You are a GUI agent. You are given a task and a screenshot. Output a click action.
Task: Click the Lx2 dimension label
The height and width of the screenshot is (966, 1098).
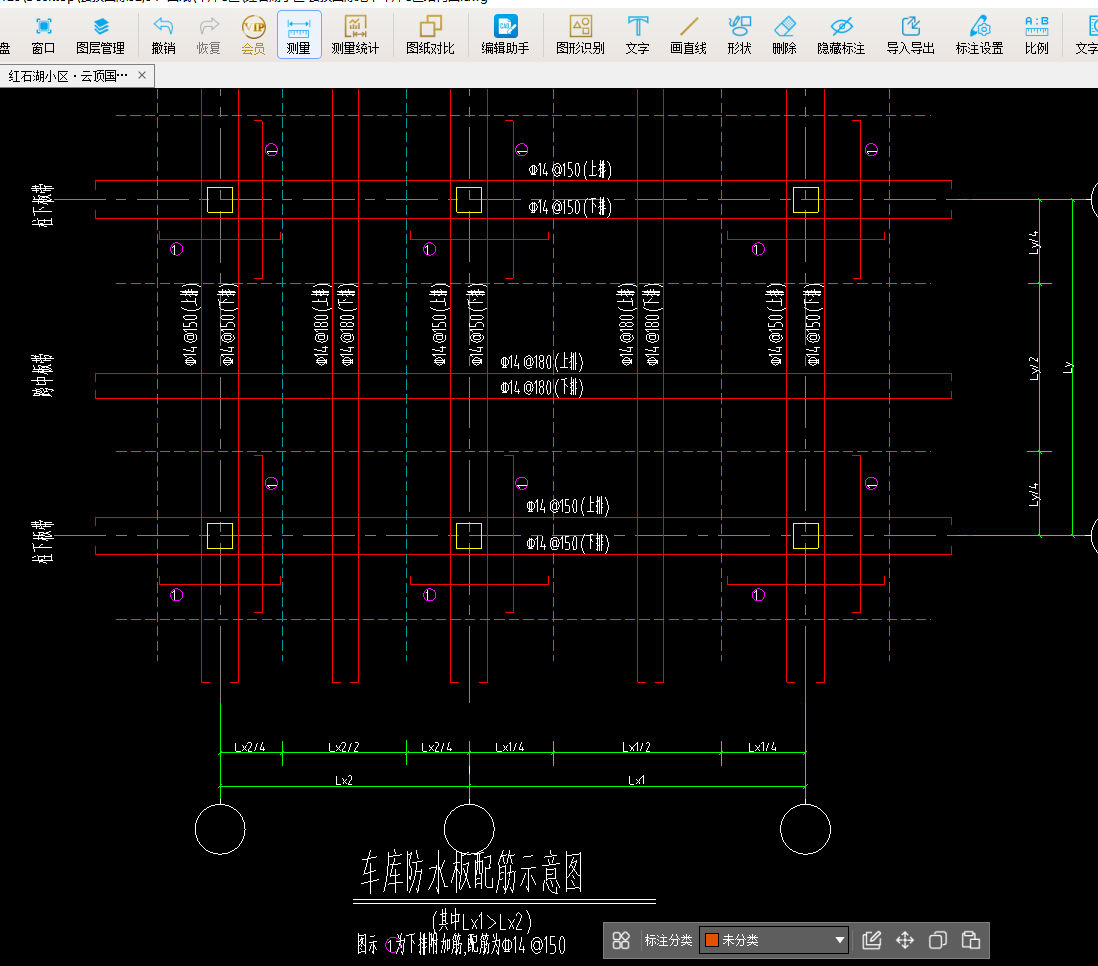[344, 780]
